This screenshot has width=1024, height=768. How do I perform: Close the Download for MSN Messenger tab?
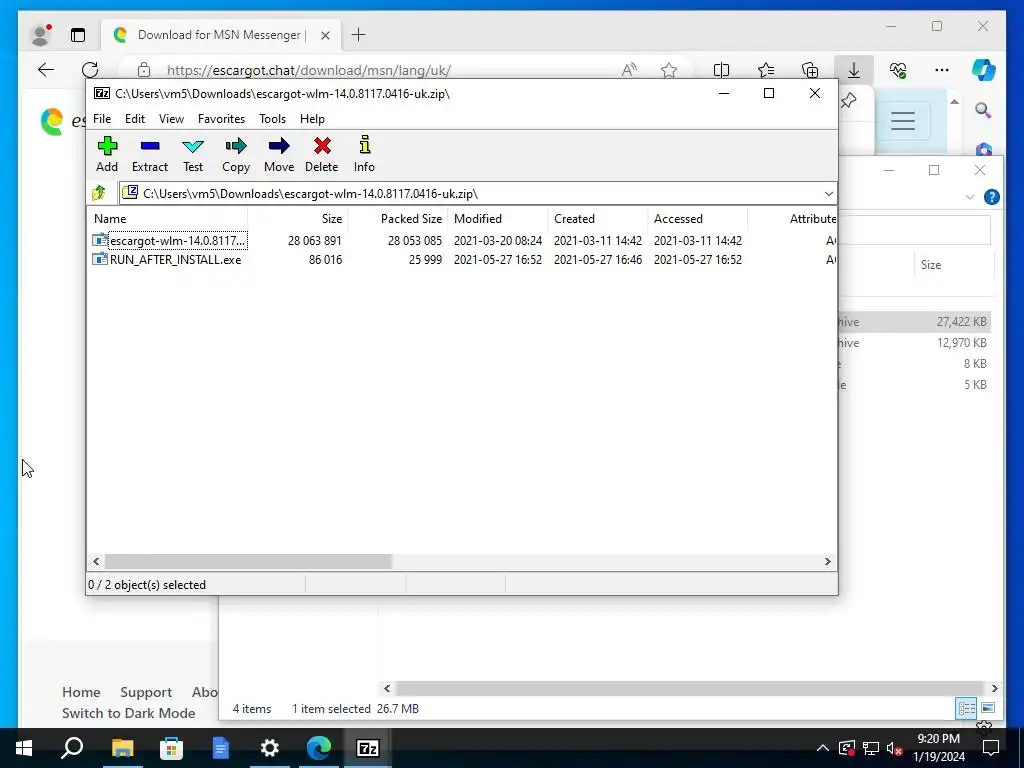325,35
